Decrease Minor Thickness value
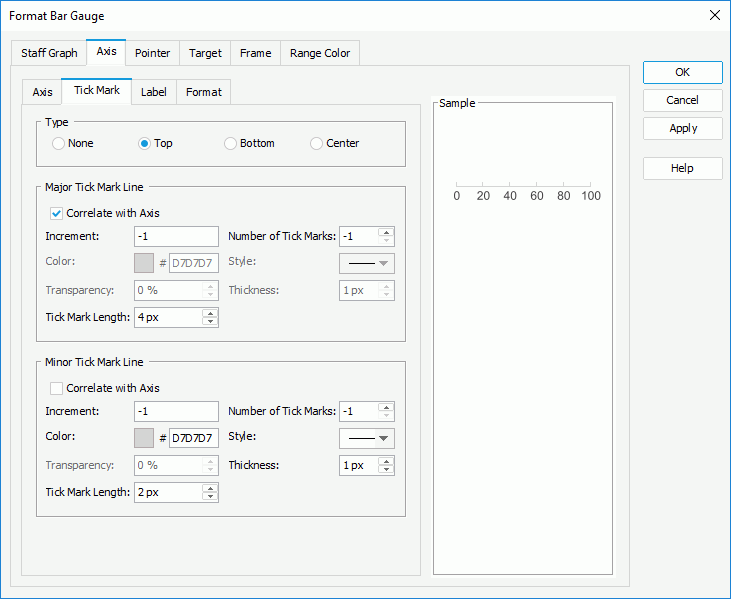 [x=386, y=469]
